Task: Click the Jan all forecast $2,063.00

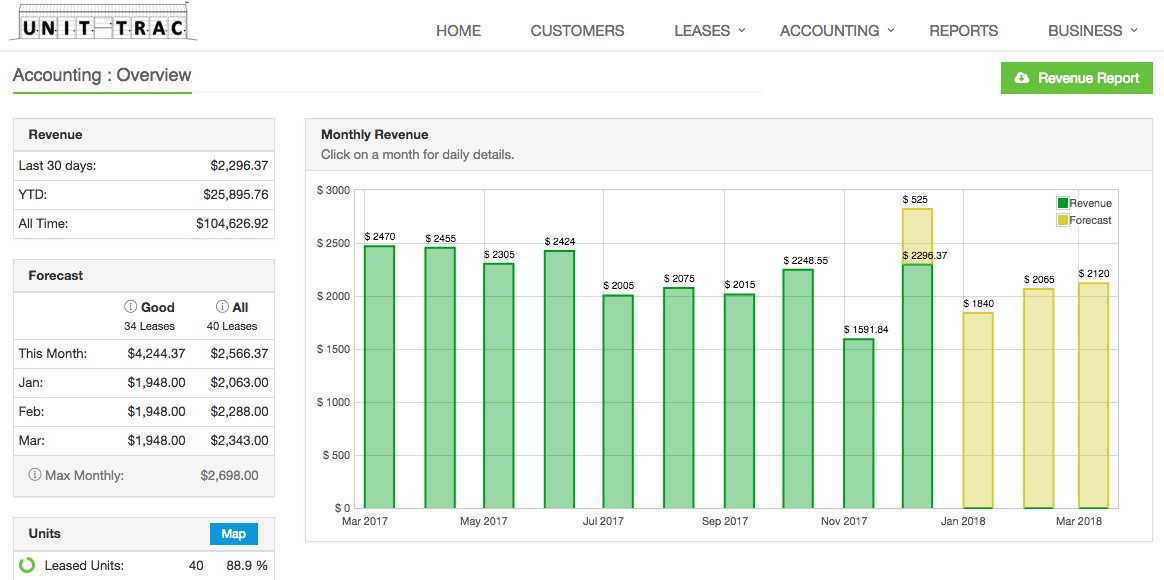Action: [239, 382]
